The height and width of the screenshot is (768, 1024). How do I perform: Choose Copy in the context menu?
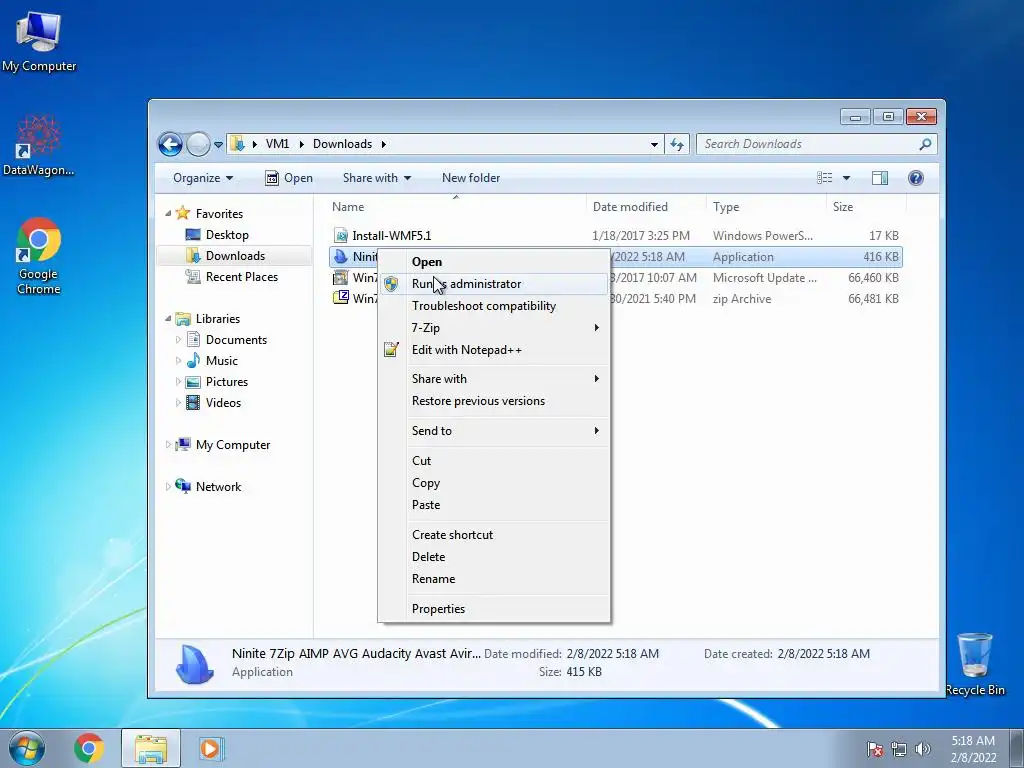(x=494, y=483)
